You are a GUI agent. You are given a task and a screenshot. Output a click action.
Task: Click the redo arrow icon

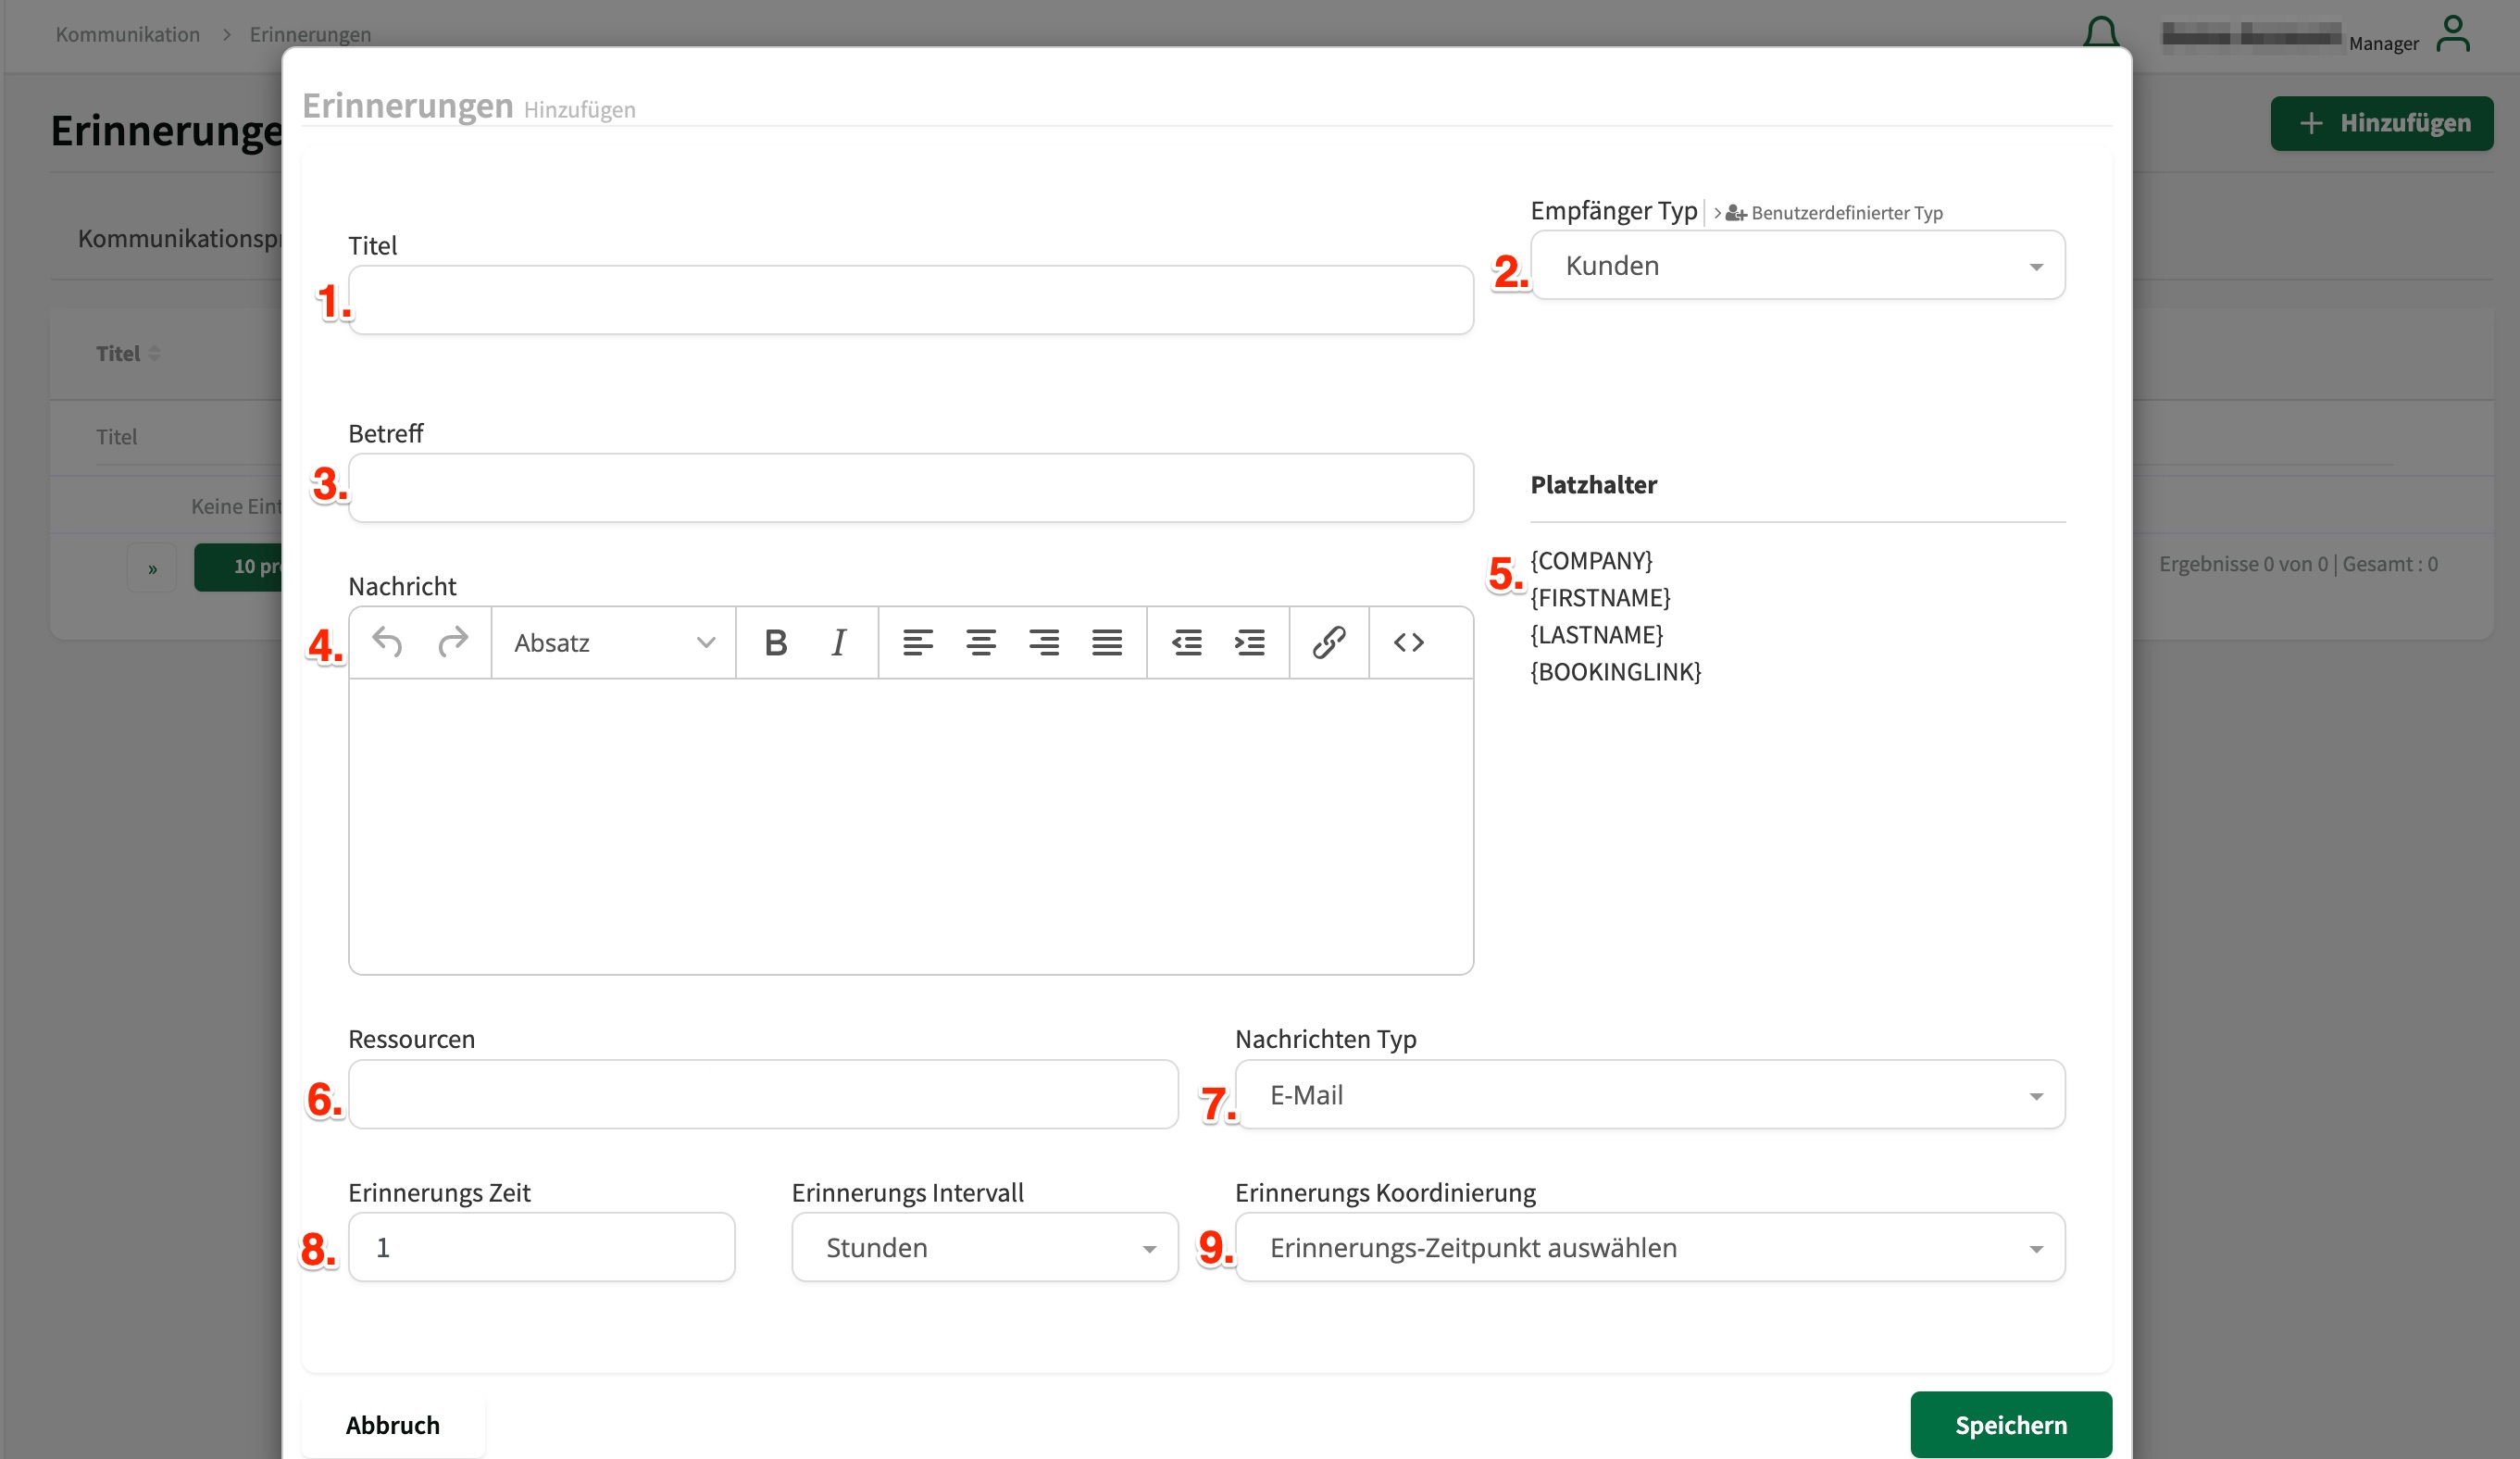tap(453, 642)
